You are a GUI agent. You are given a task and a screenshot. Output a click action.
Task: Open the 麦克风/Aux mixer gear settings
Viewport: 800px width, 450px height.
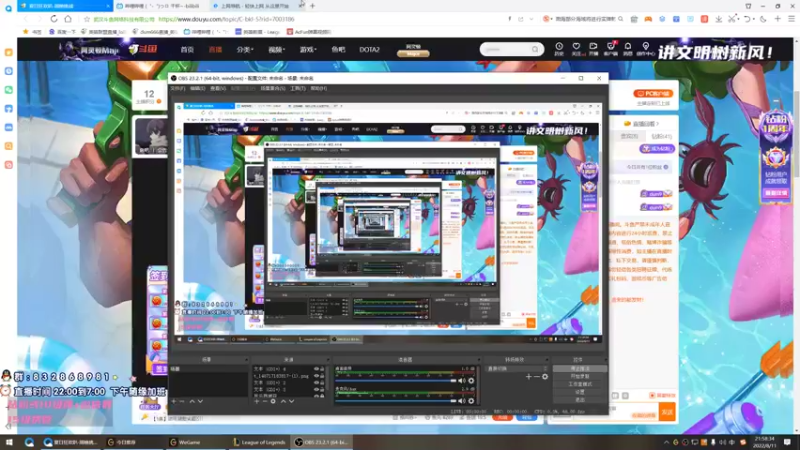(471, 401)
